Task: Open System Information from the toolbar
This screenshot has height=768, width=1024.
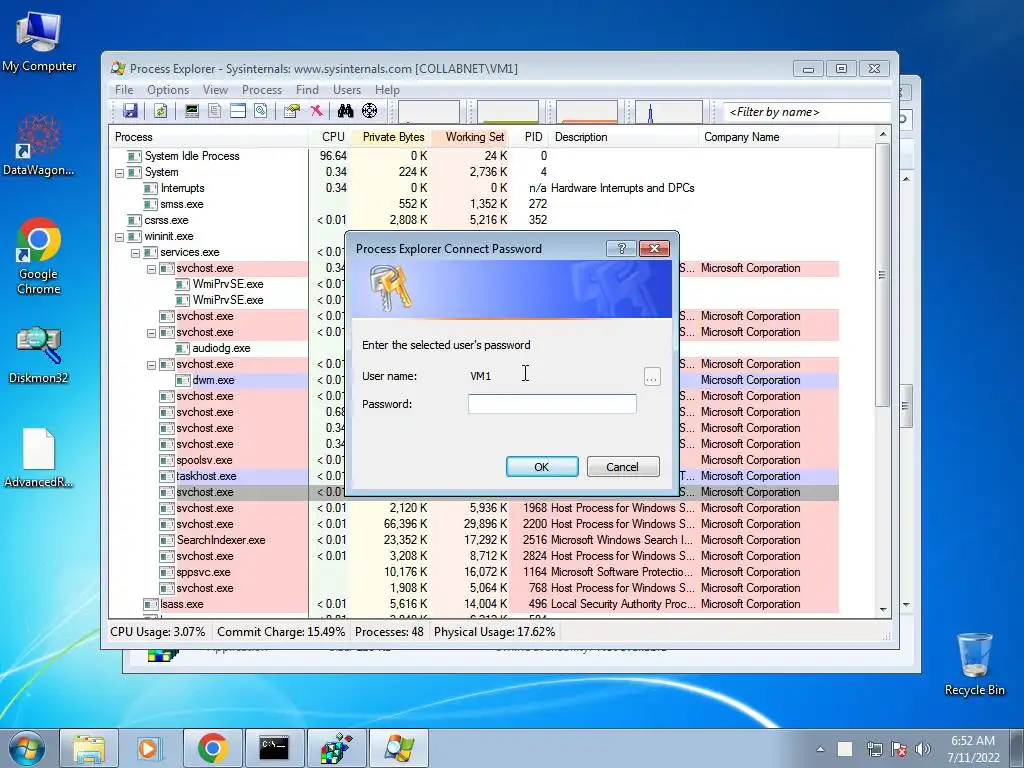Action: pos(191,111)
